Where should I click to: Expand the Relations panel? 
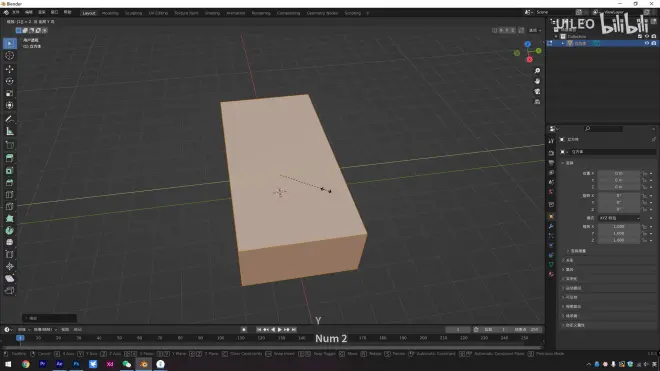(563, 260)
